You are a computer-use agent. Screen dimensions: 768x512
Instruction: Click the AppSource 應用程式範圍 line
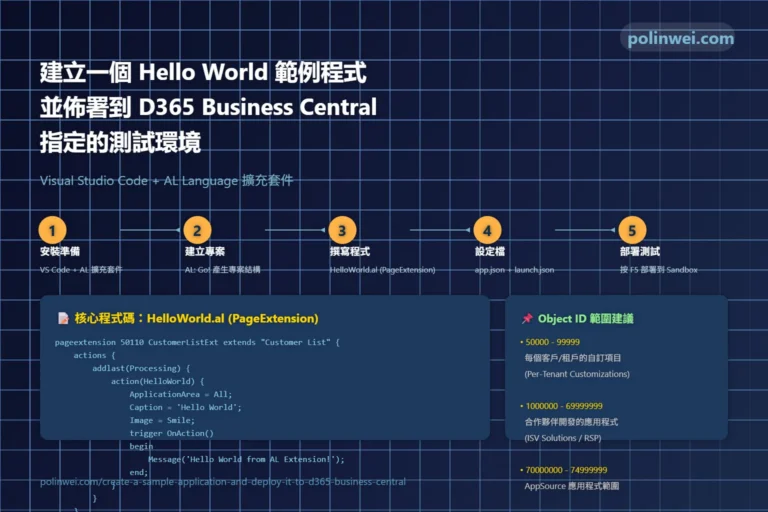click(572, 486)
